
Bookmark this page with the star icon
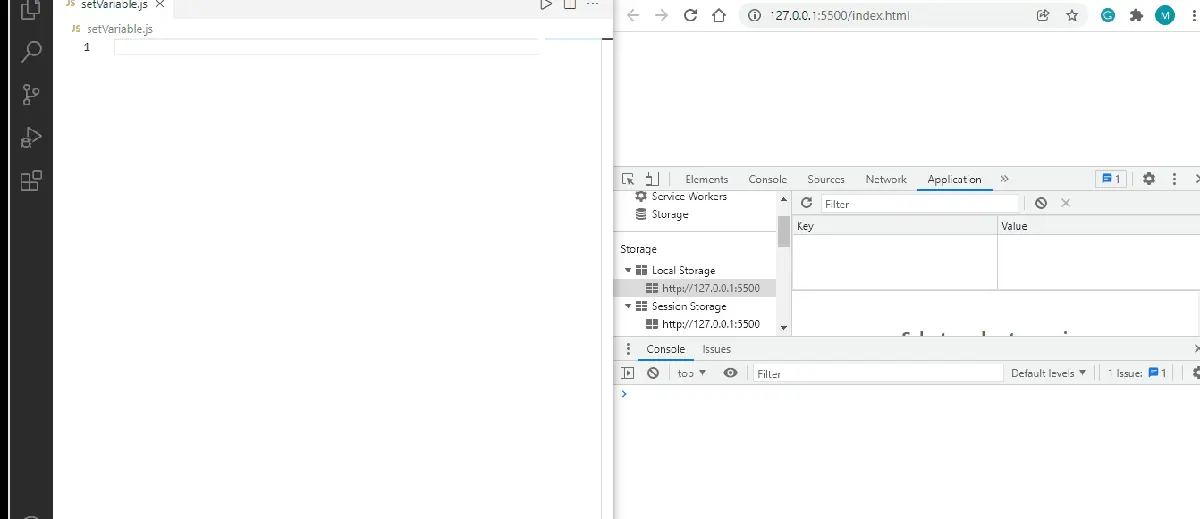point(1072,15)
